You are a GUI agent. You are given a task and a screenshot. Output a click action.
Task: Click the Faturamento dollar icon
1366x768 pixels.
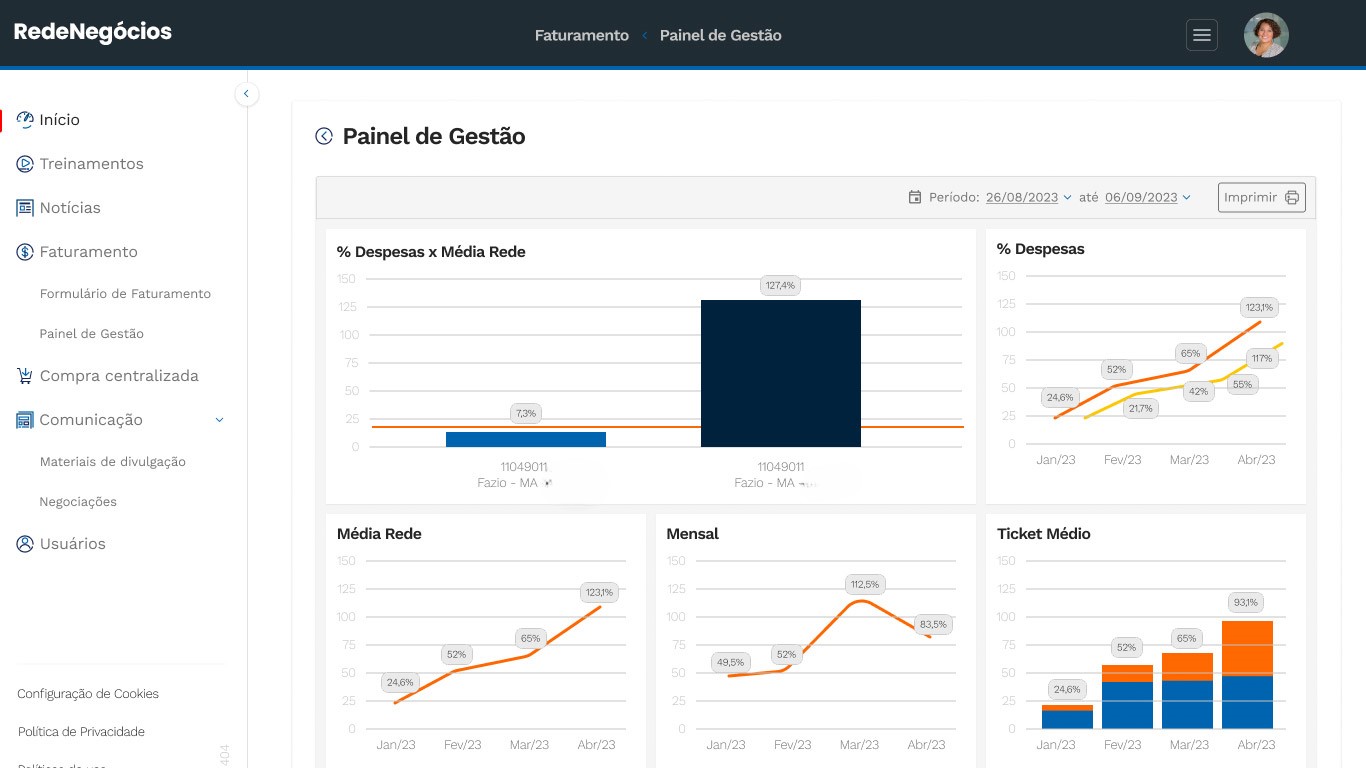click(25, 252)
